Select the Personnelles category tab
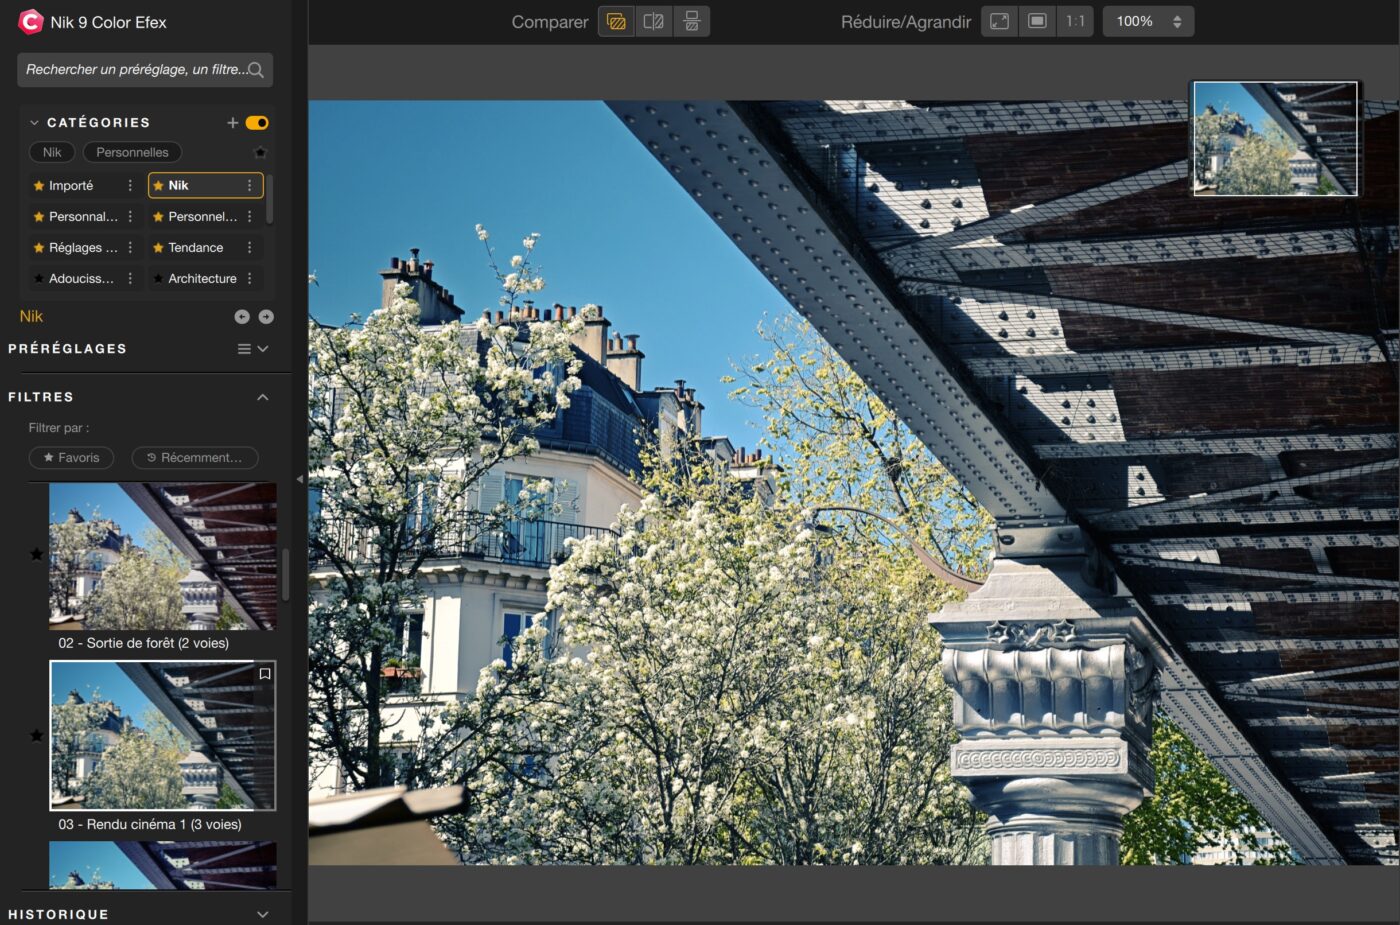Viewport: 1400px width, 925px height. point(132,152)
